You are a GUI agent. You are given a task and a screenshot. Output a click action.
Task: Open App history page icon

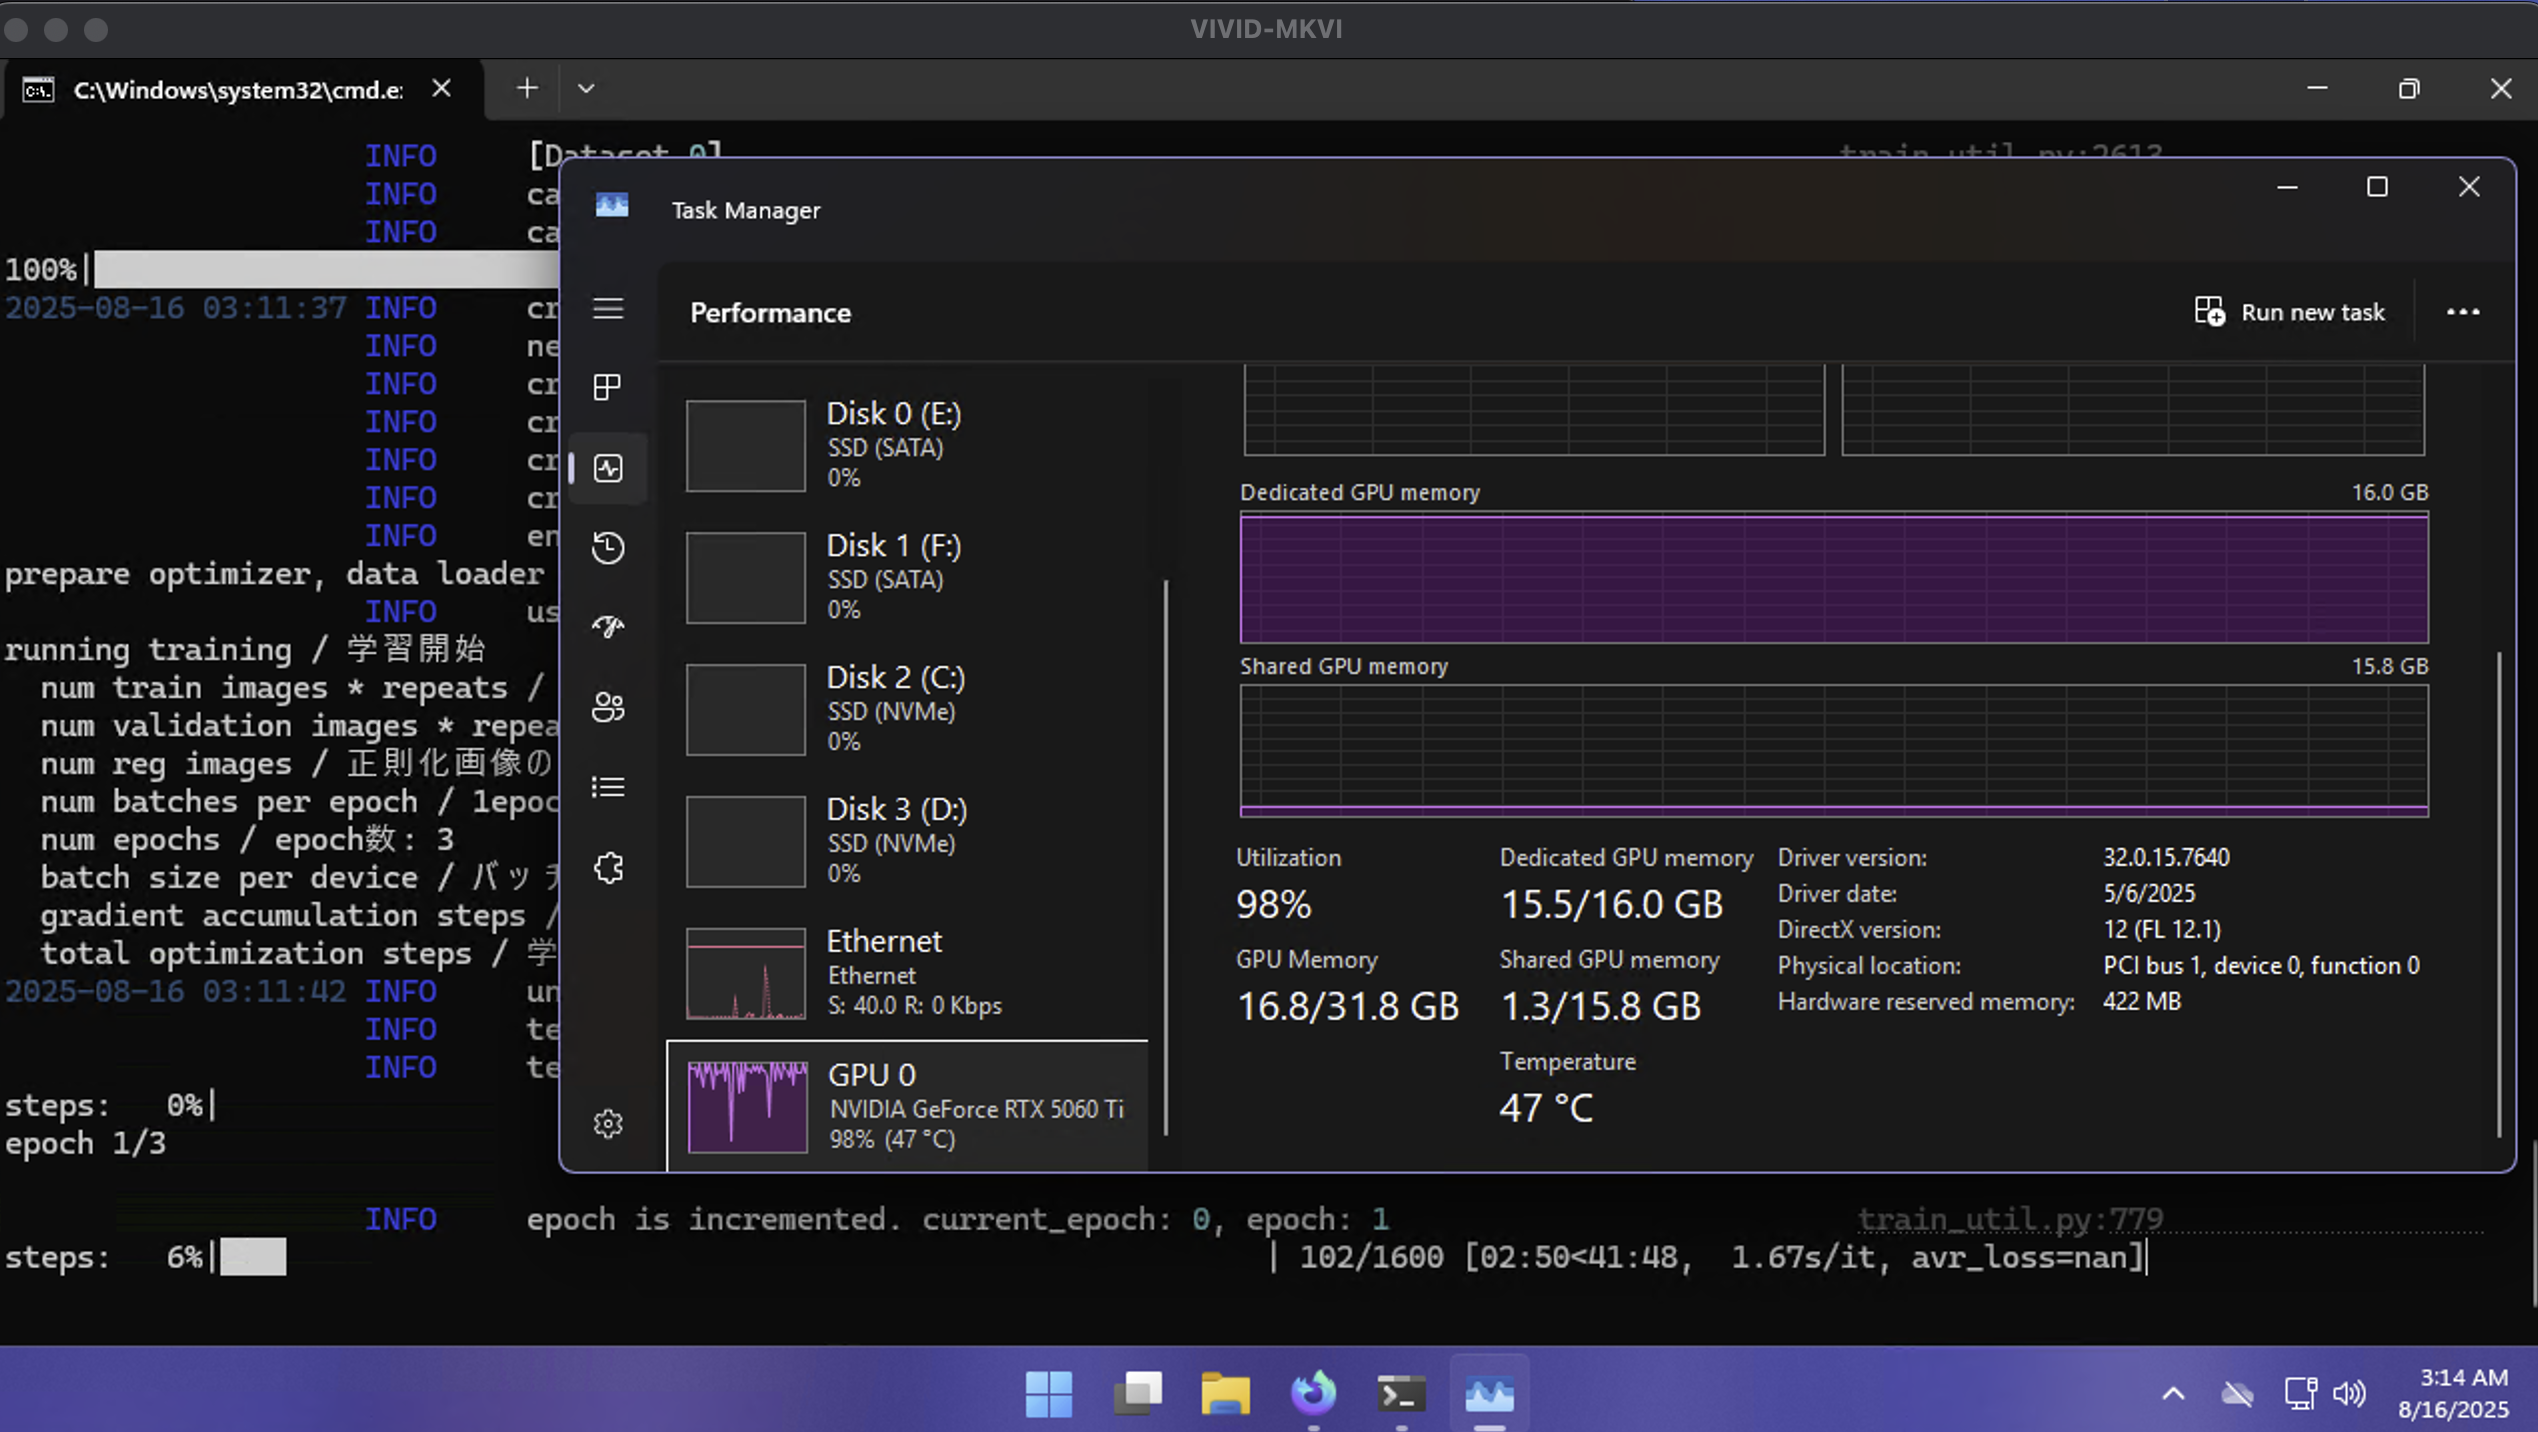608,547
